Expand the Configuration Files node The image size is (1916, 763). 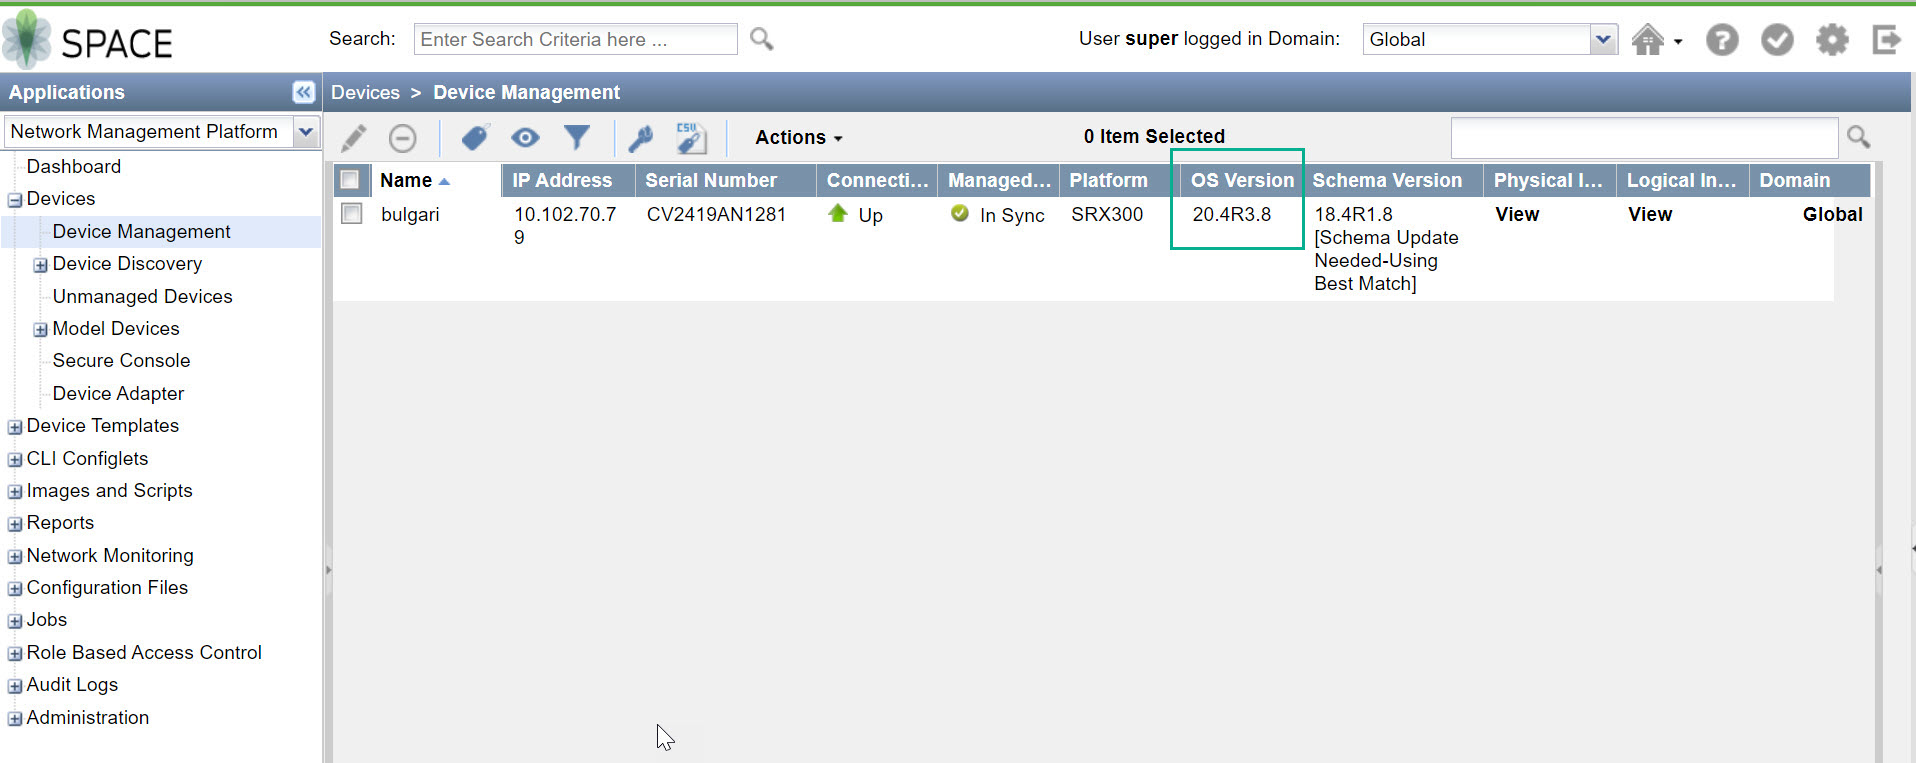point(15,589)
